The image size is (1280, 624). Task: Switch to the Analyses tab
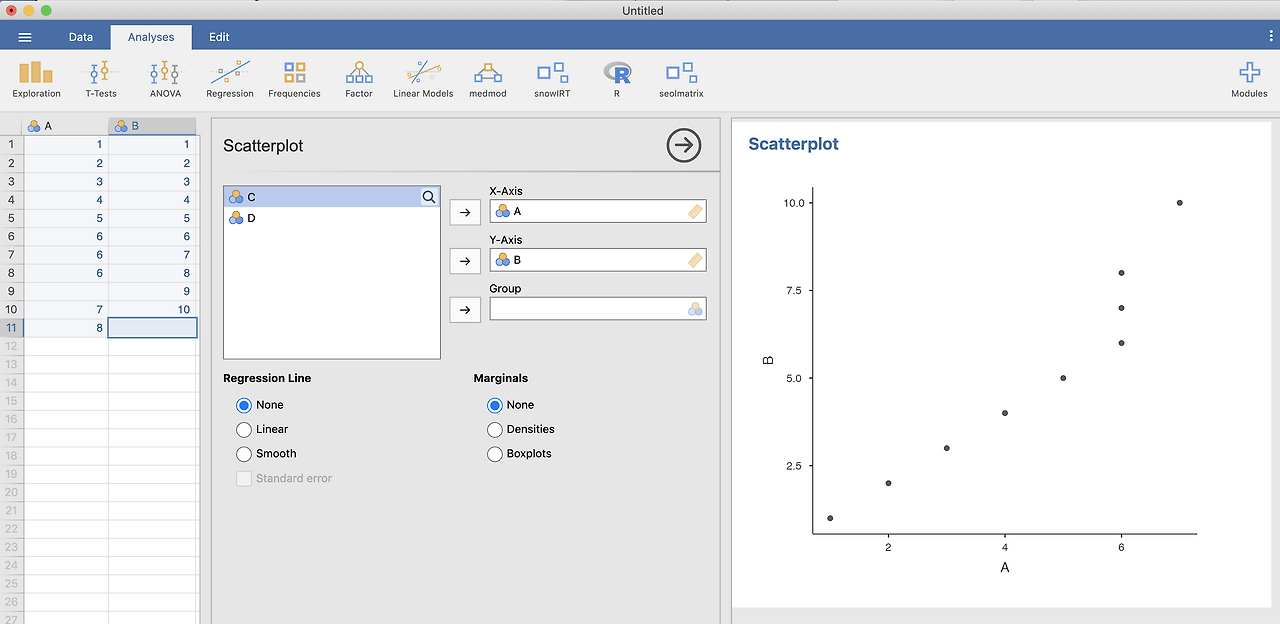pyautogui.click(x=151, y=37)
